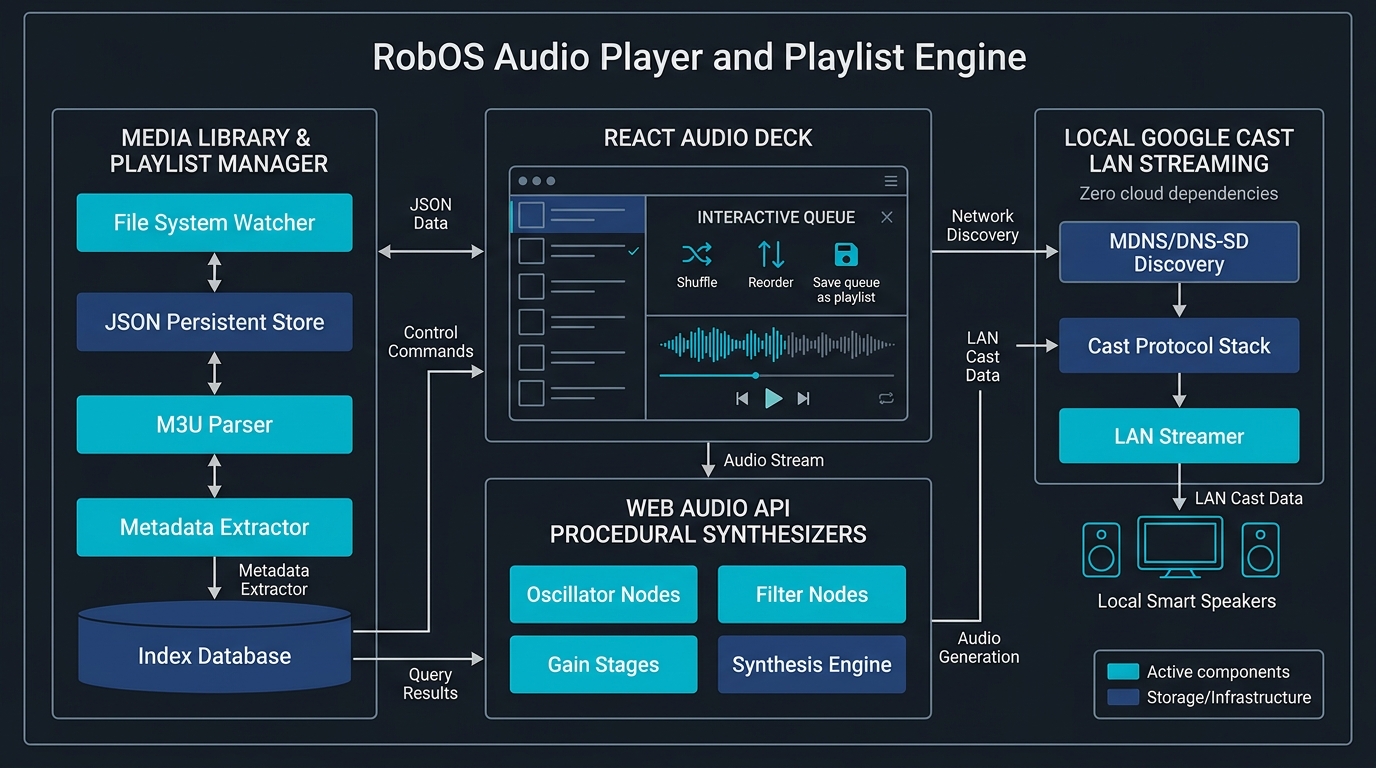
Task: Select the Oscillator Nodes block
Action: (603, 594)
